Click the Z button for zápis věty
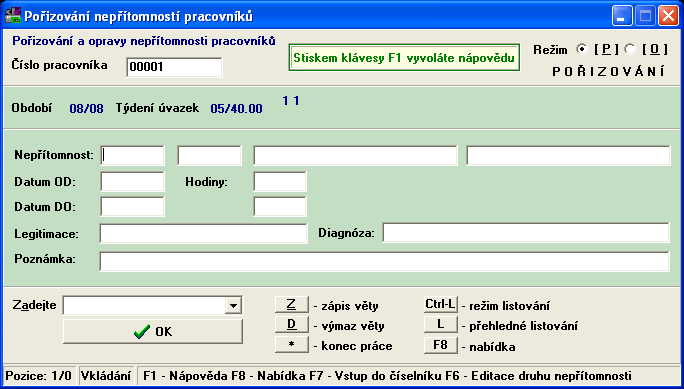The width and height of the screenshot is (684, 389). tap(291, 305)
